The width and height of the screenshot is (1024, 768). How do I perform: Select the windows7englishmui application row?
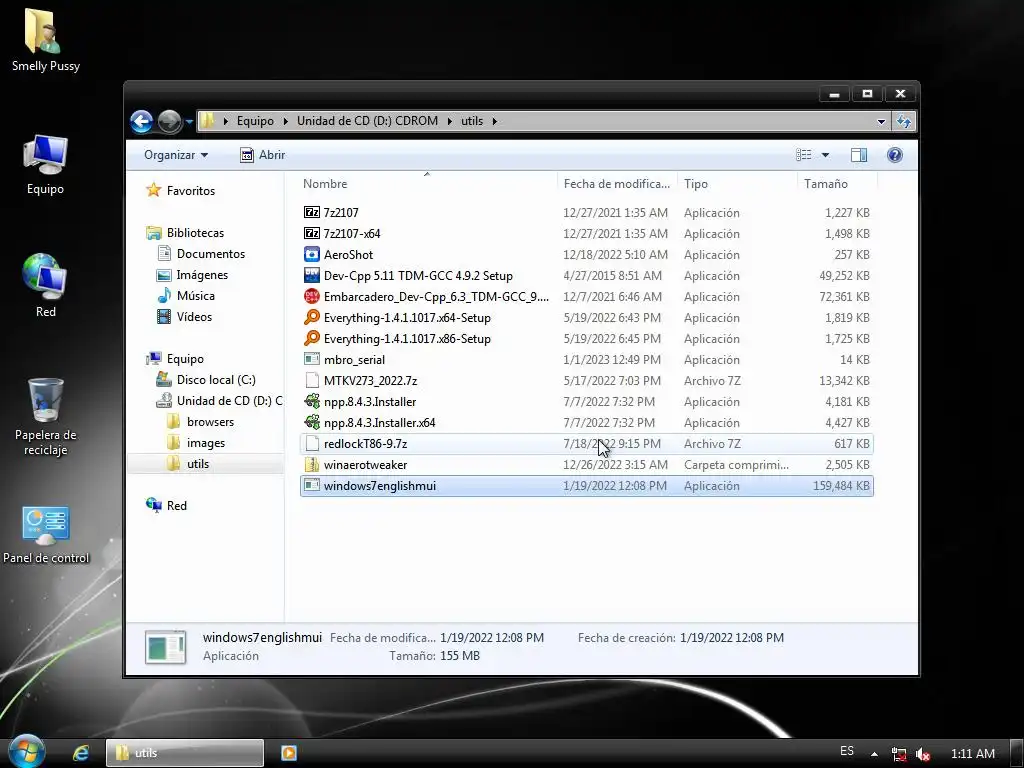[586, 486]
